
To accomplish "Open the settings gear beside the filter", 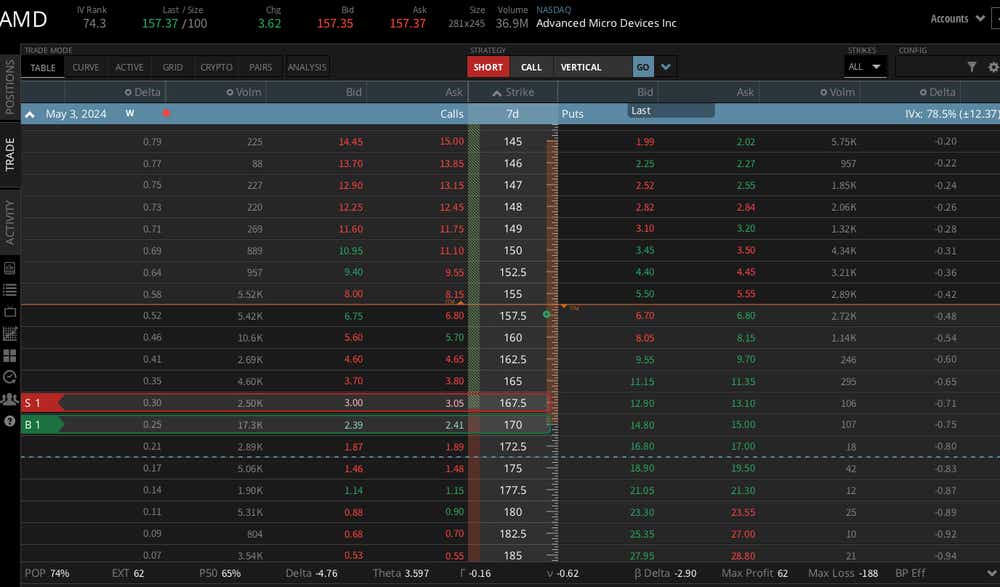I will point(993,66).
